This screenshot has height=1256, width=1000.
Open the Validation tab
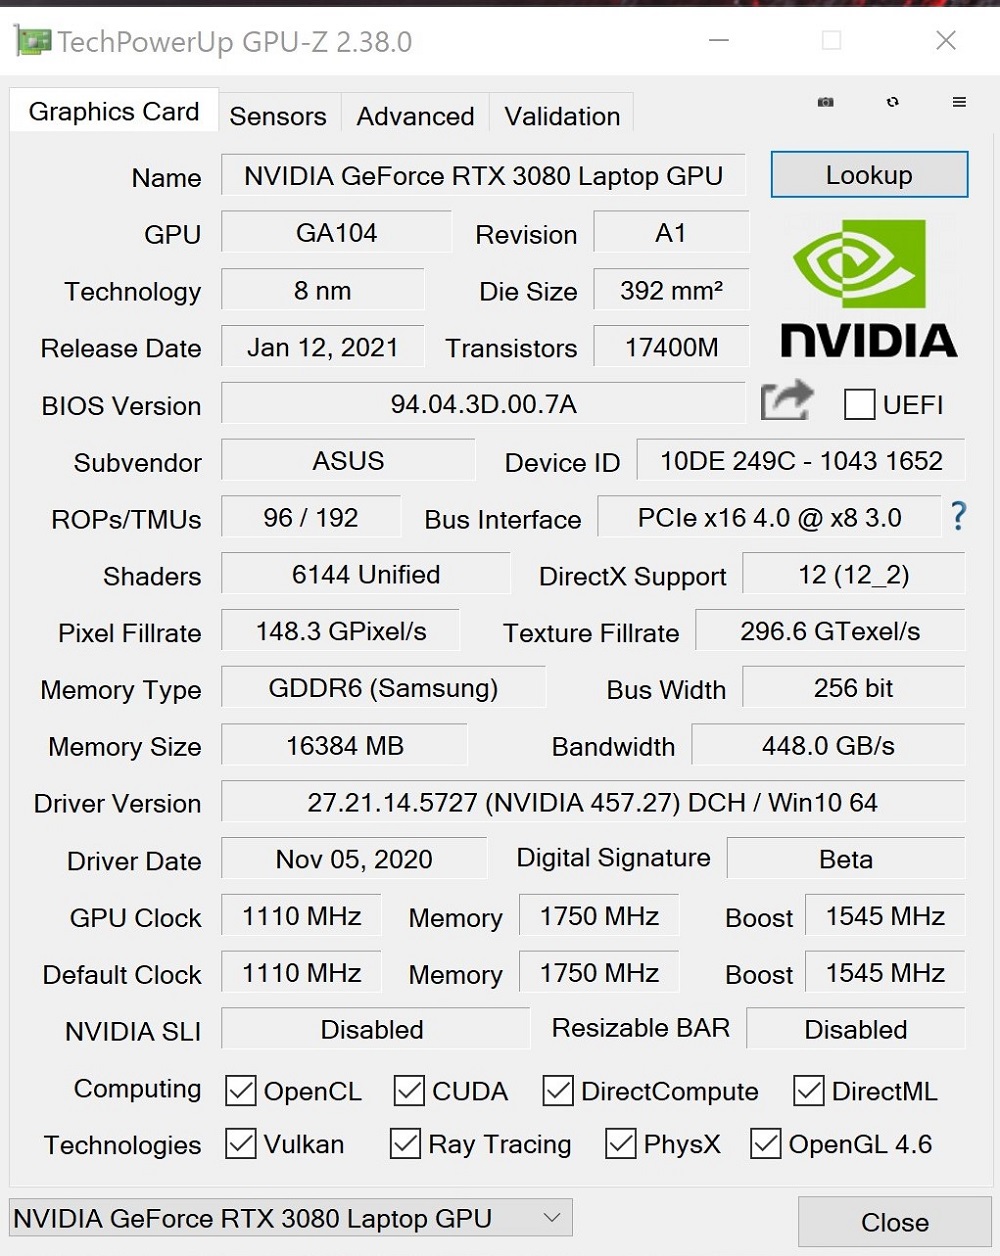click(x=562, y=116)
